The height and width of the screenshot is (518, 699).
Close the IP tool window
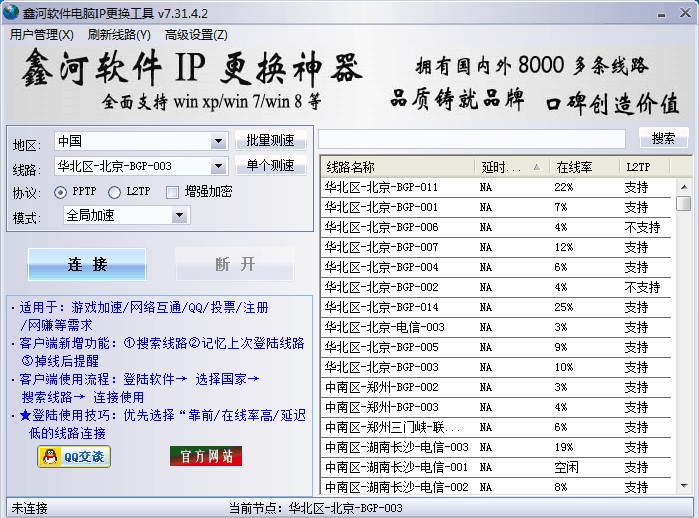[x=685, y=13]
